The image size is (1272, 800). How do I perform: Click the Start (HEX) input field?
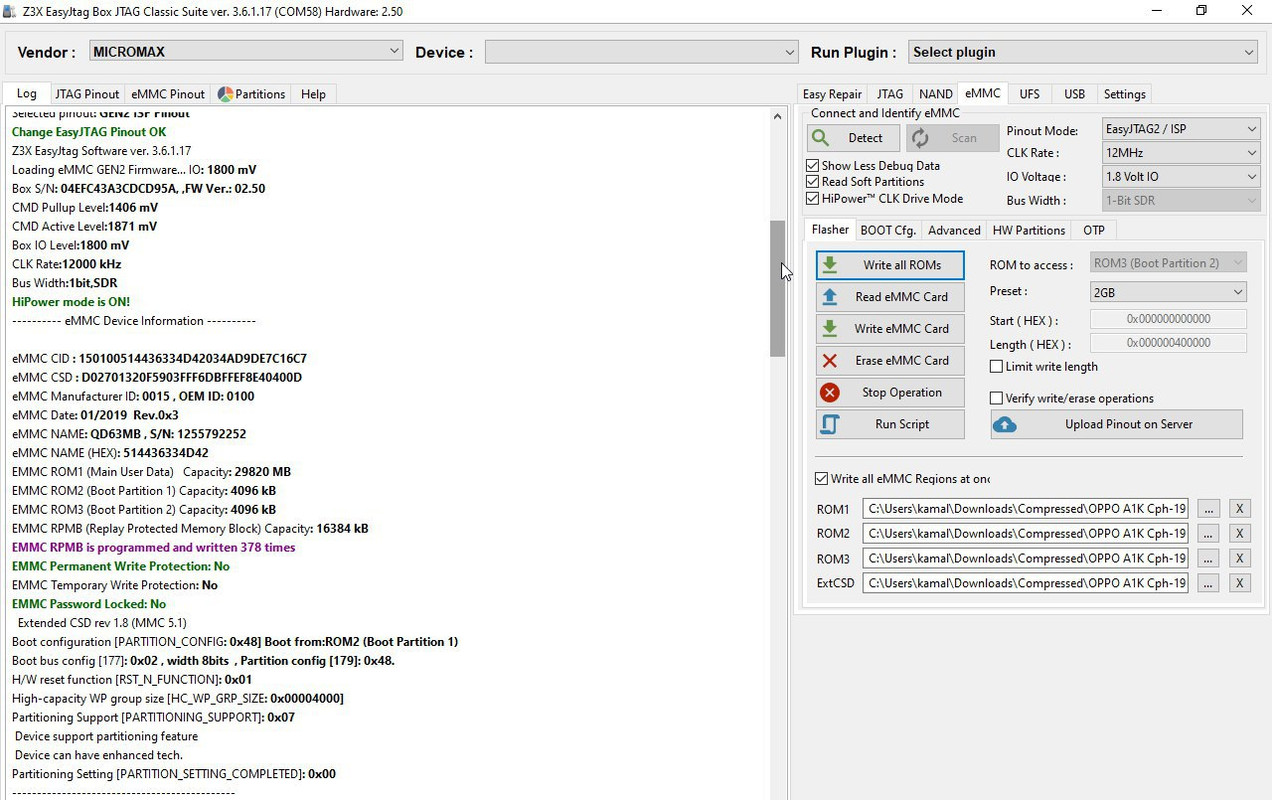(1168, 319)
